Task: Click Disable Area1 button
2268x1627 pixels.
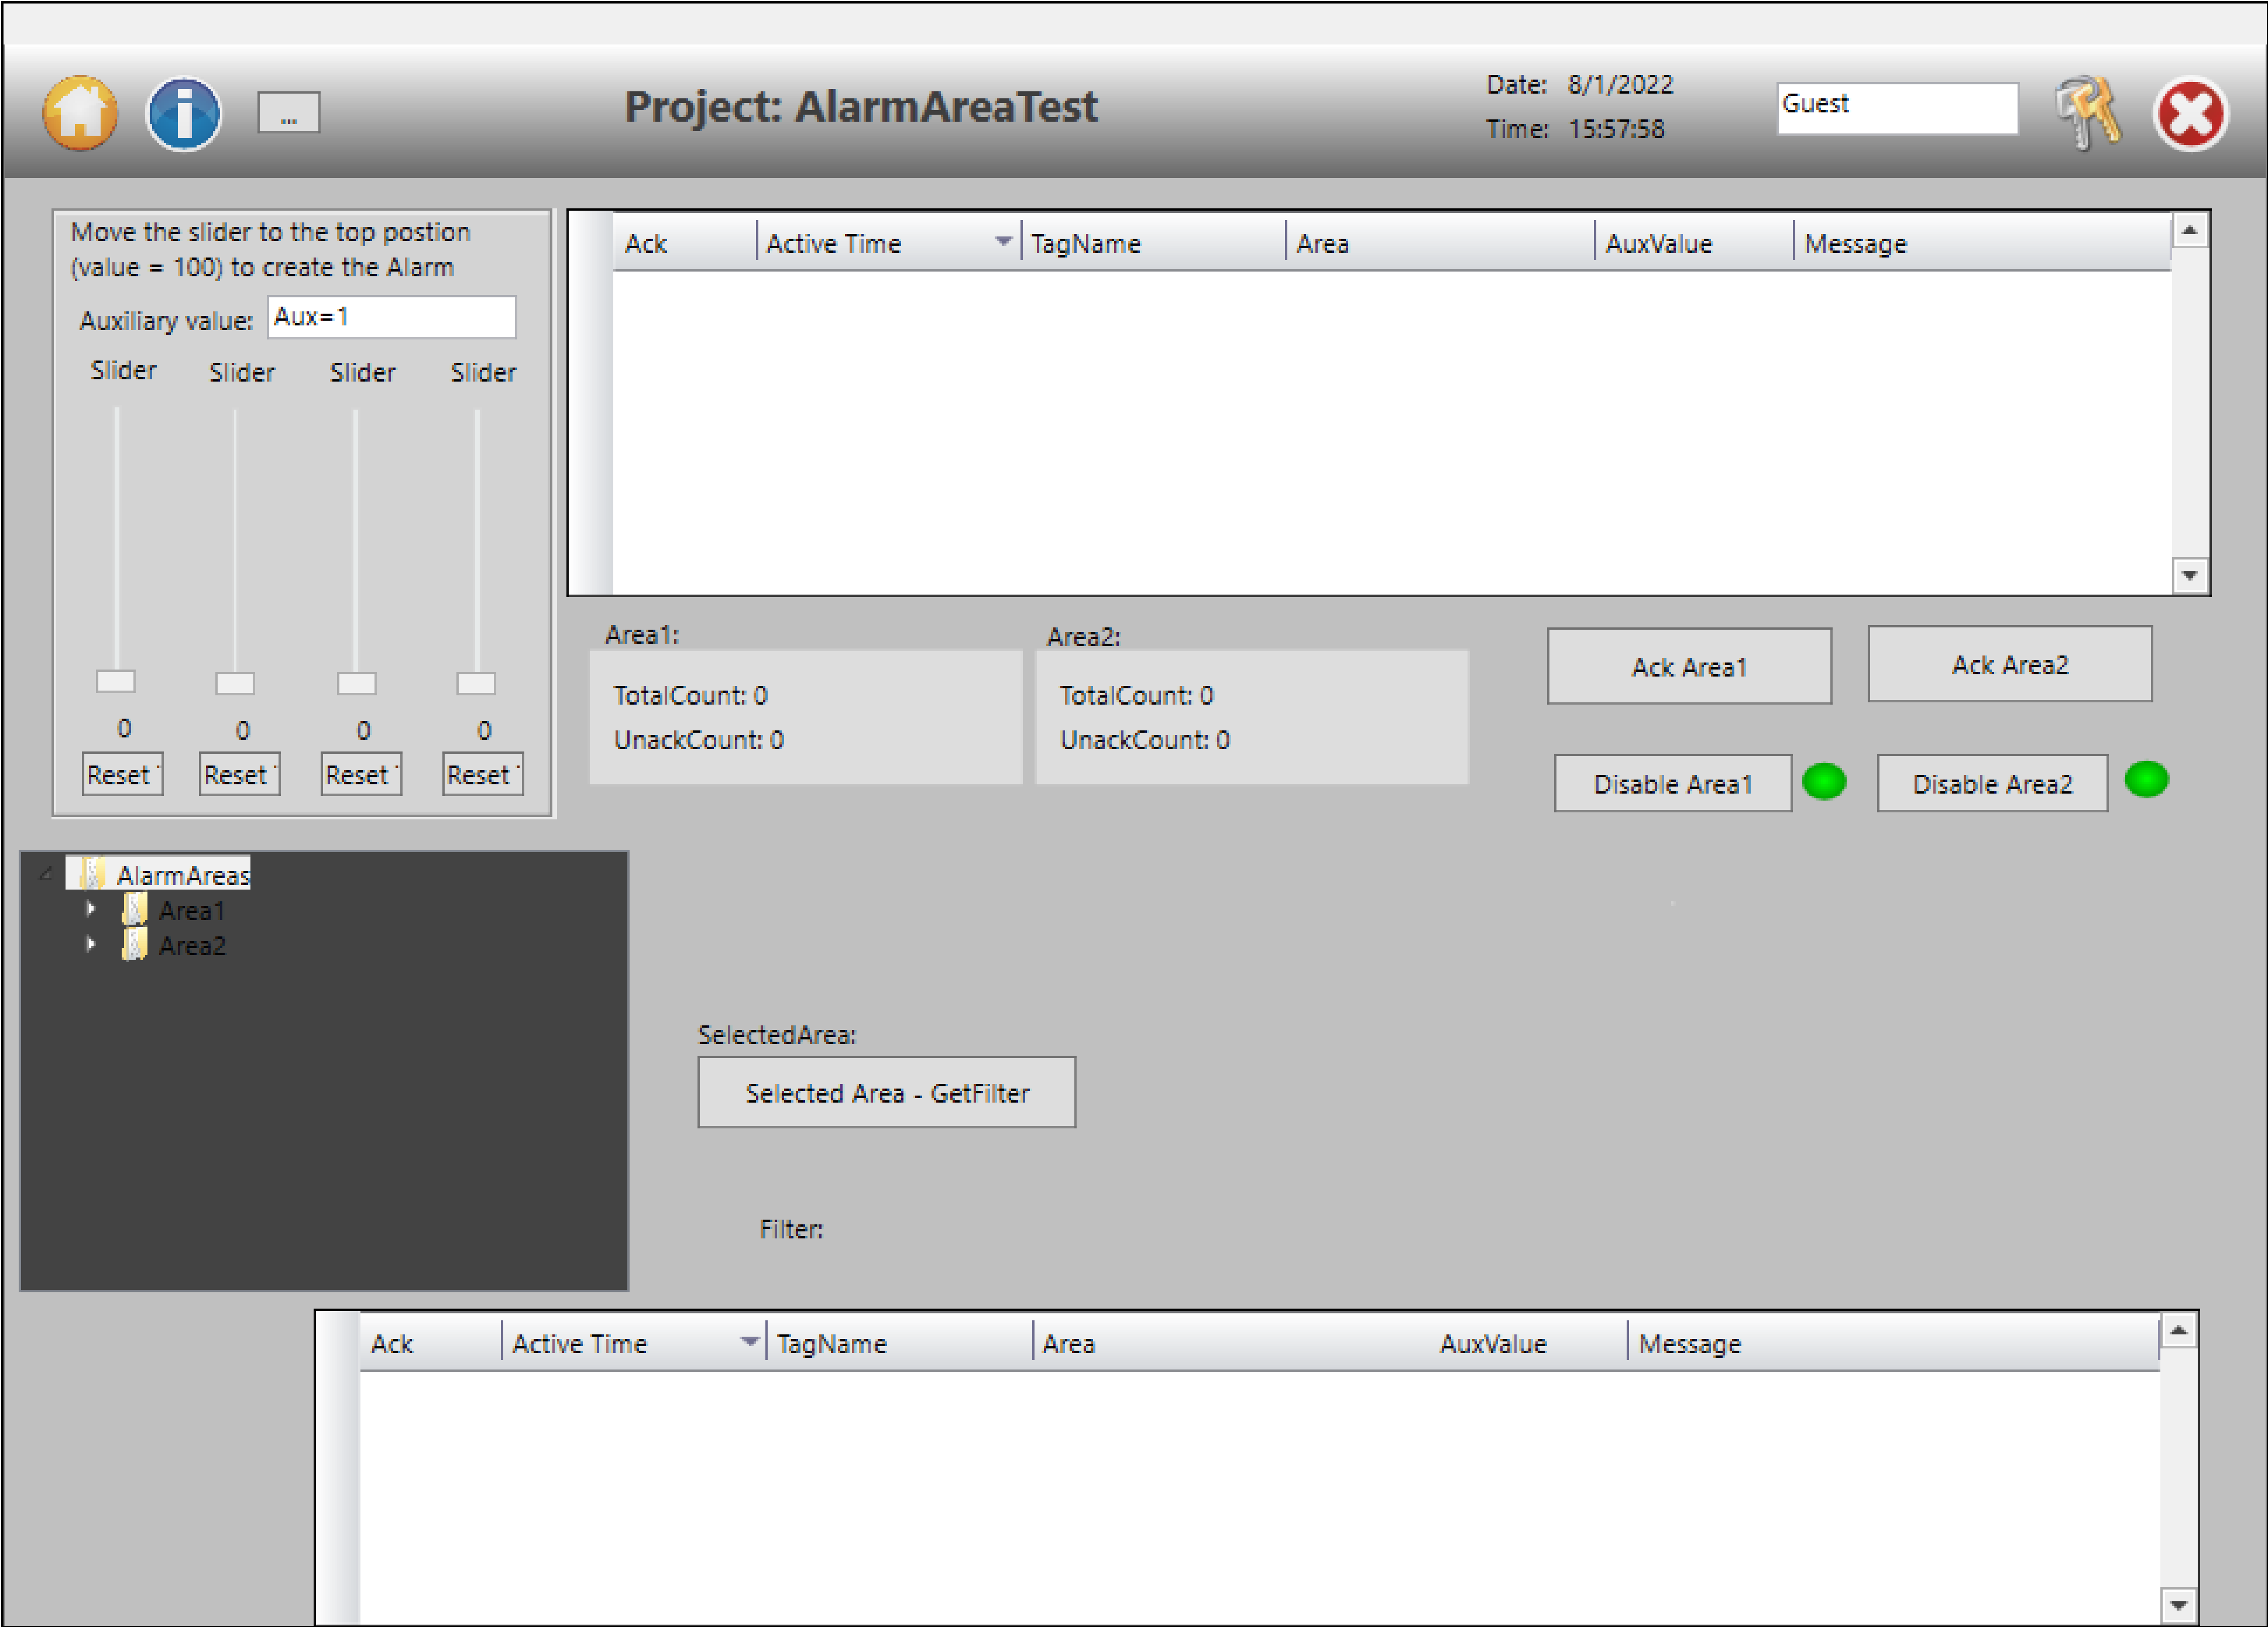Action: point(1673,783)
